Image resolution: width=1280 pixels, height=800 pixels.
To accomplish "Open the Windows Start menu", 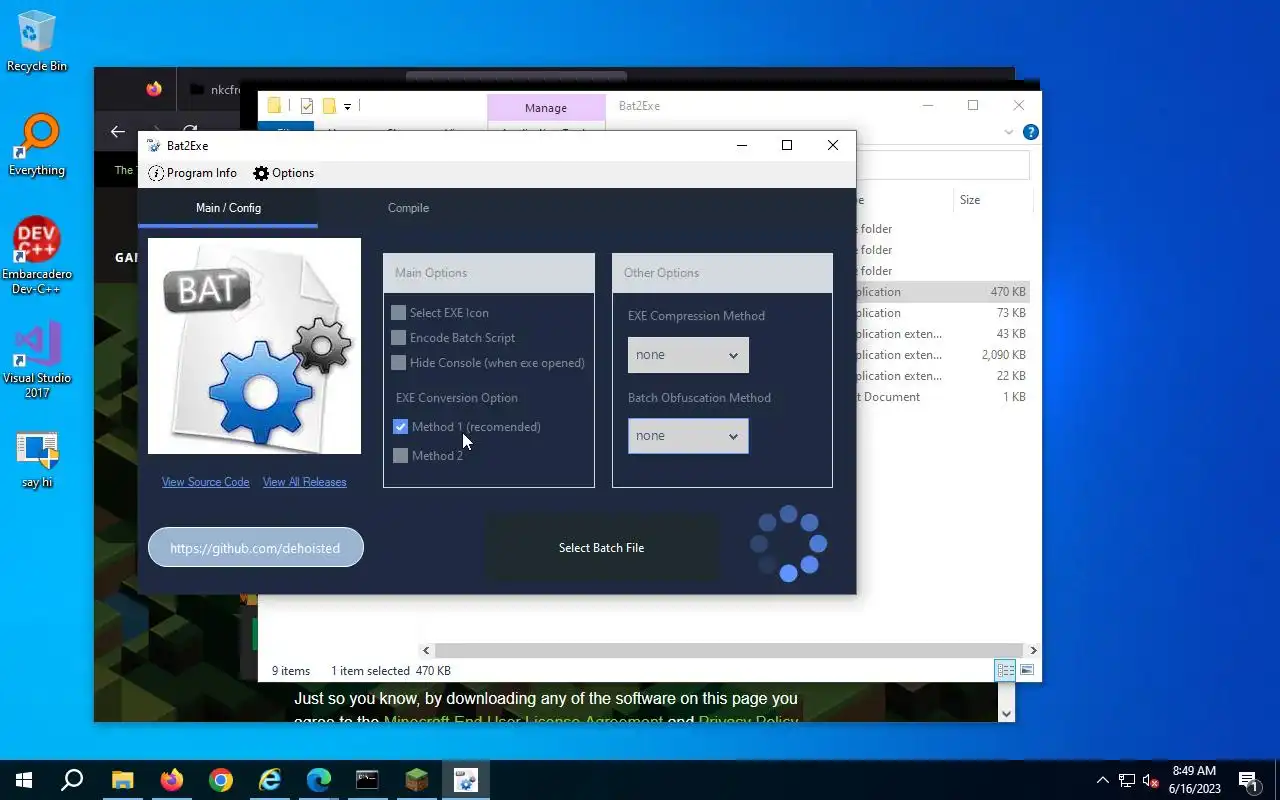I will tap(24, 780).
